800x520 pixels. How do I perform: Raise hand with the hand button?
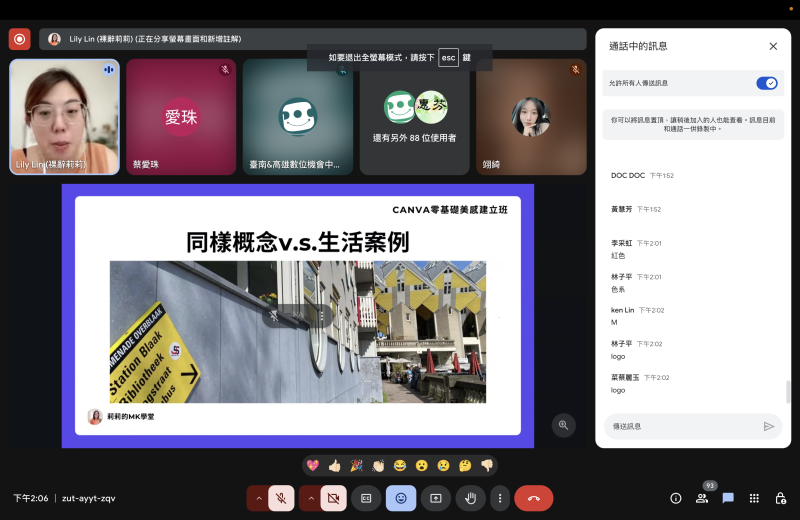click(470, 499)
